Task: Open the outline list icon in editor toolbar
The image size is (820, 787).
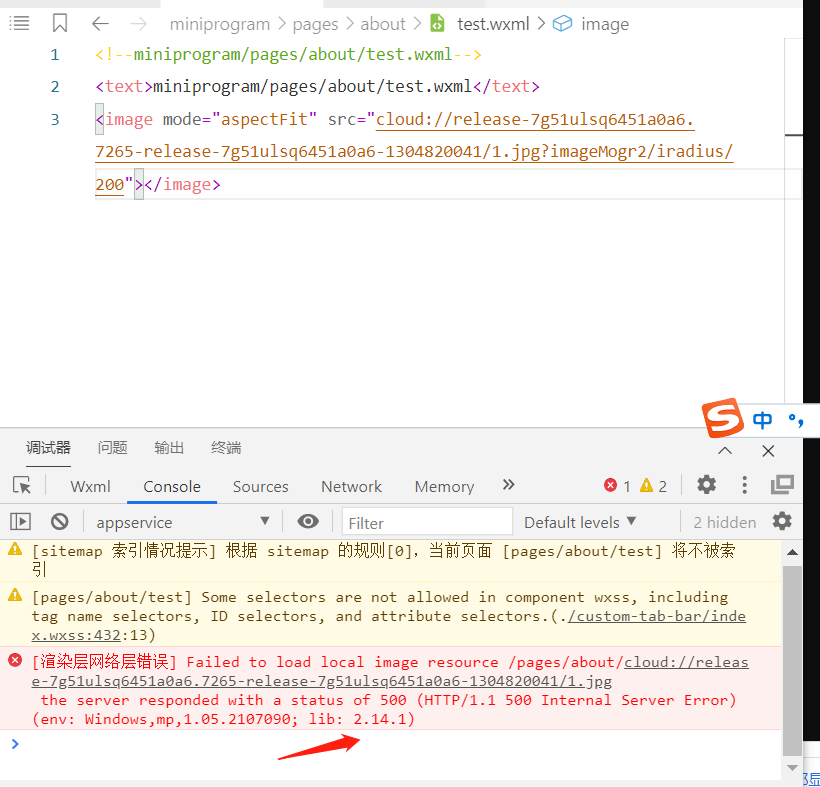Action: [x=19, y=24]
